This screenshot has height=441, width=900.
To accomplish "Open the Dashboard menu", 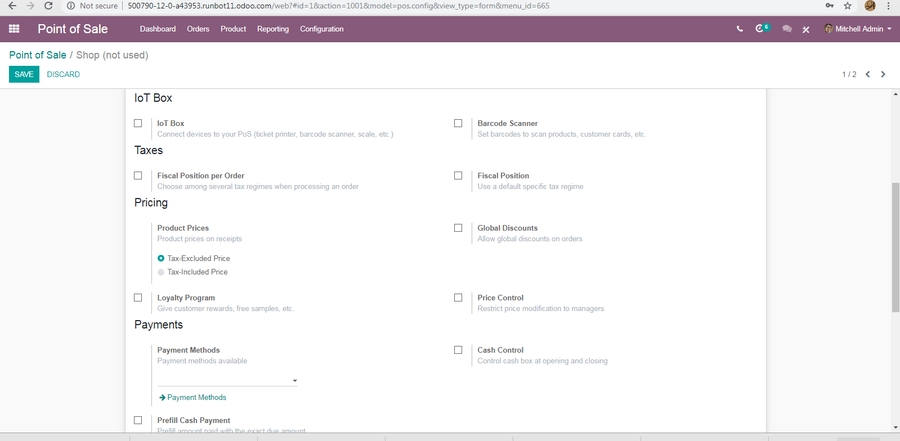I will tap(158, 29).
